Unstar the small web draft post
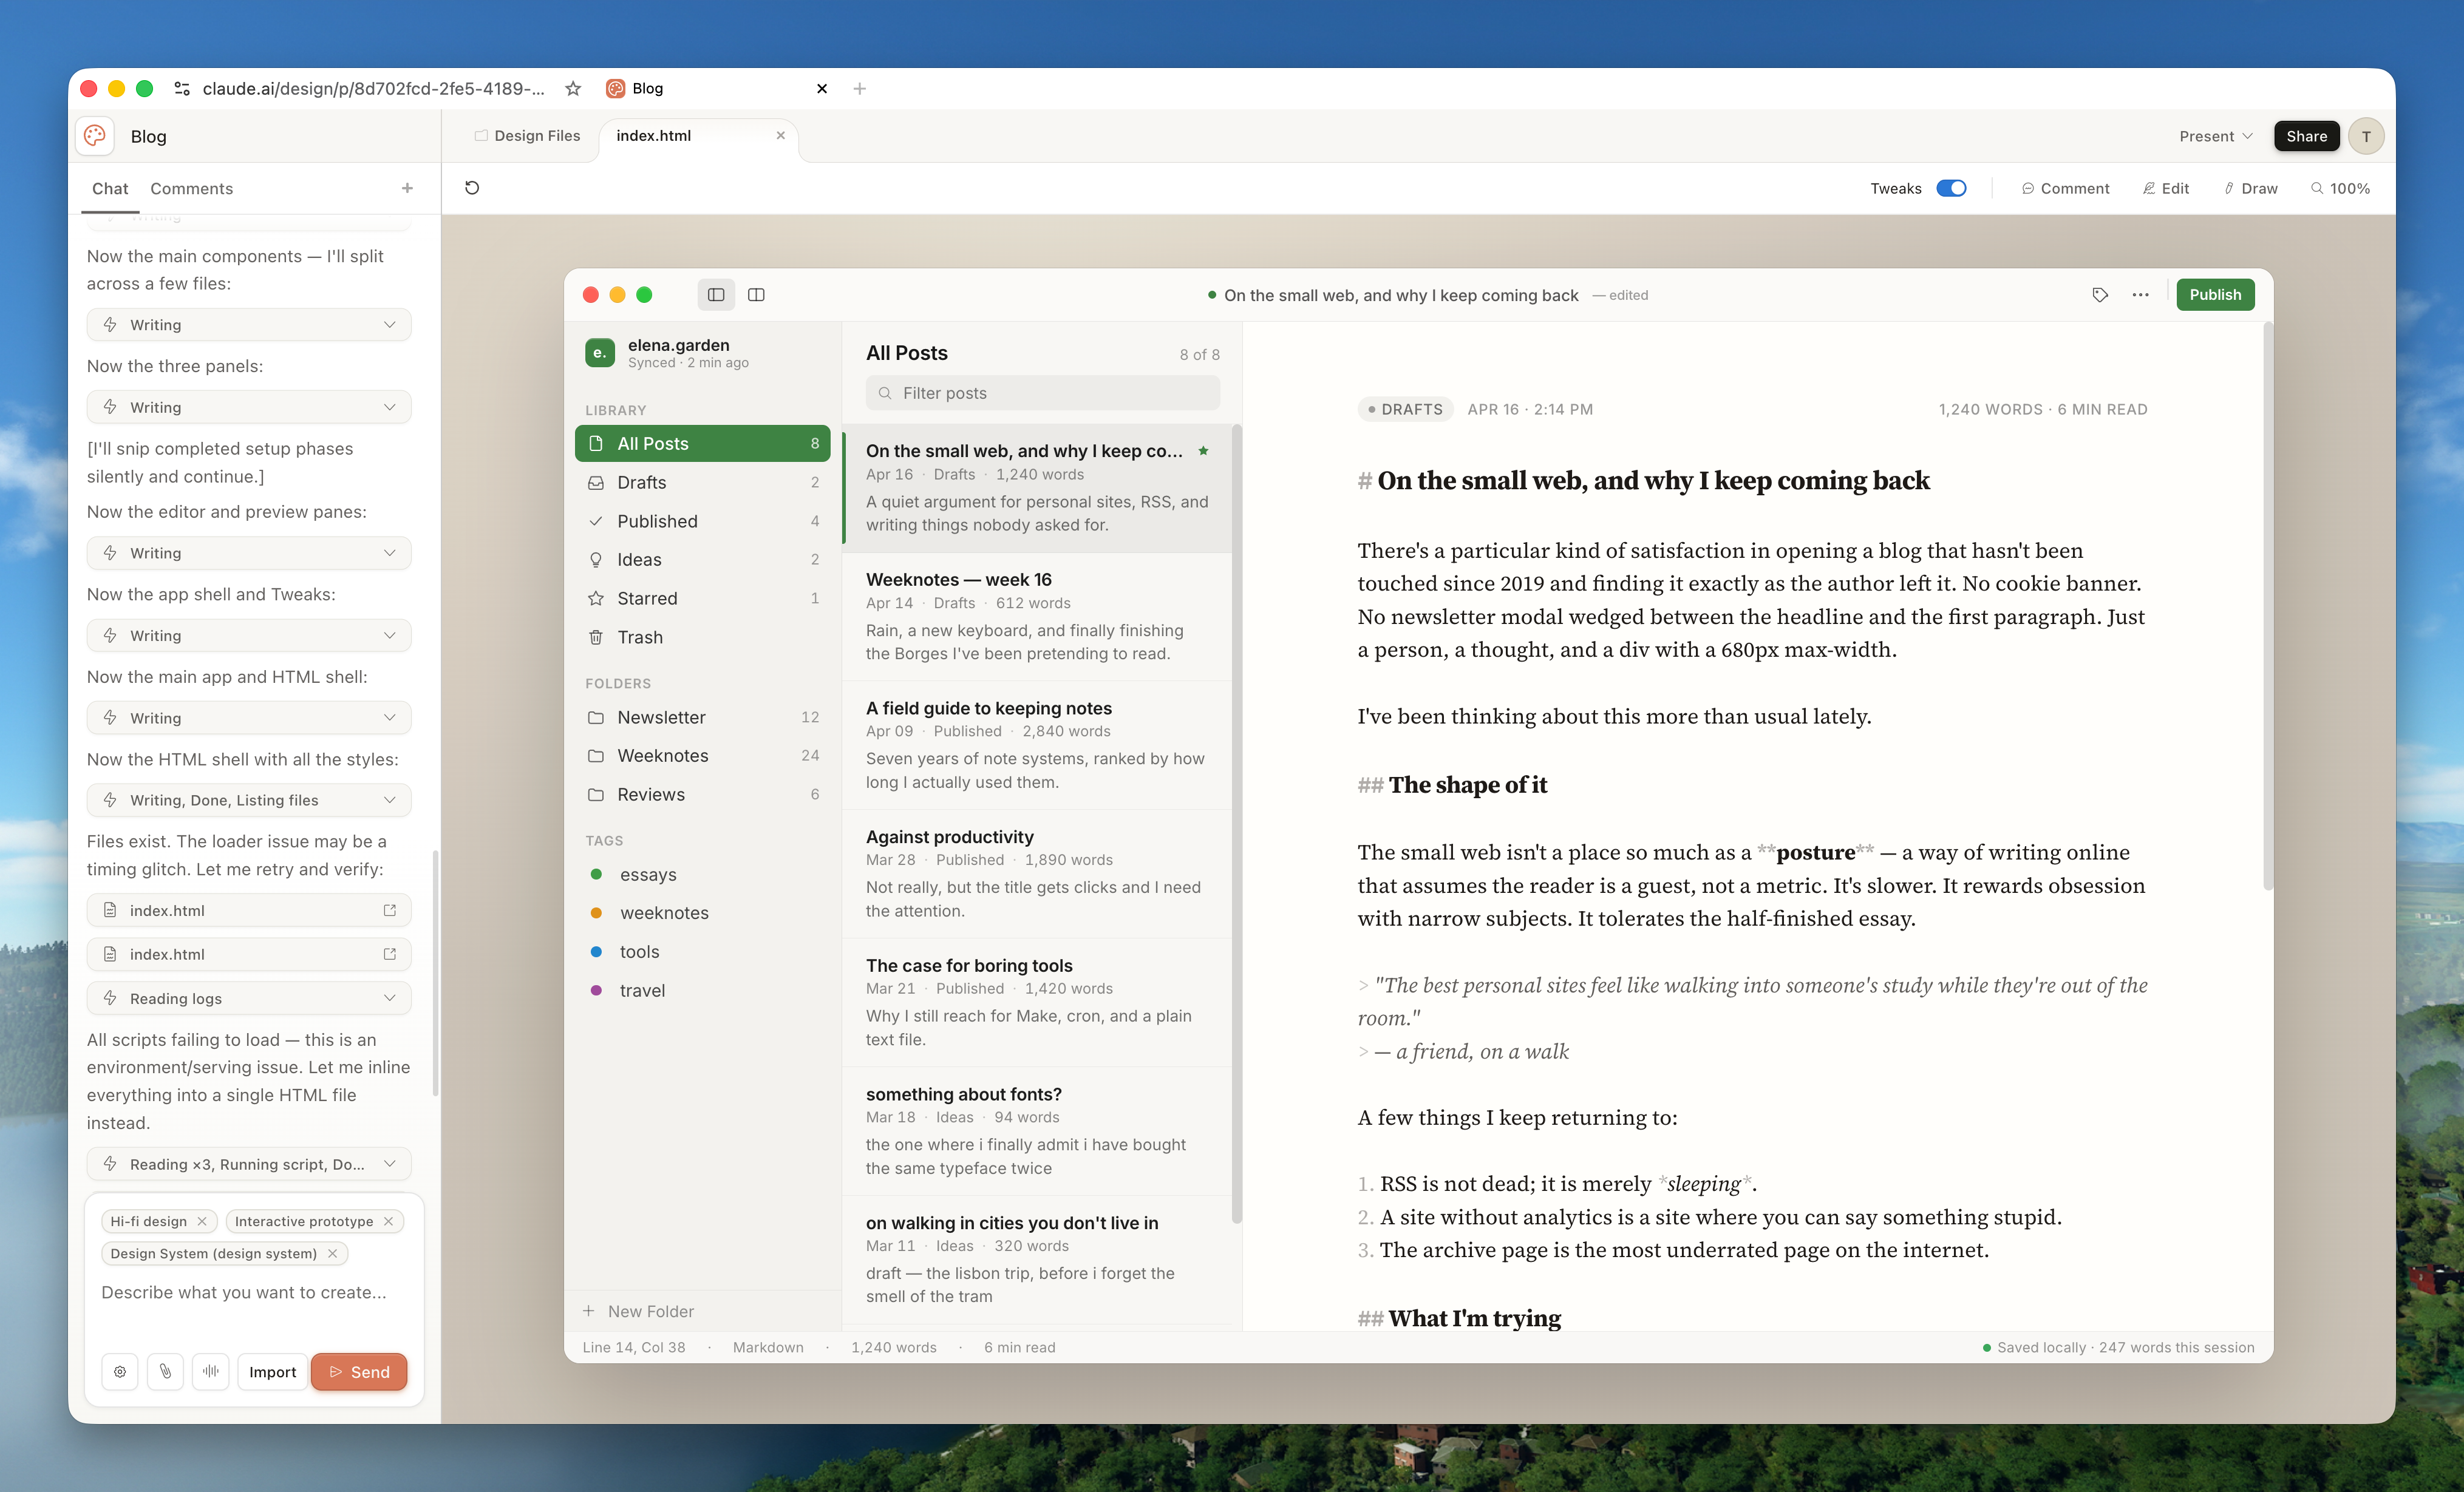2464x1492 pixels. (1203, 451)
